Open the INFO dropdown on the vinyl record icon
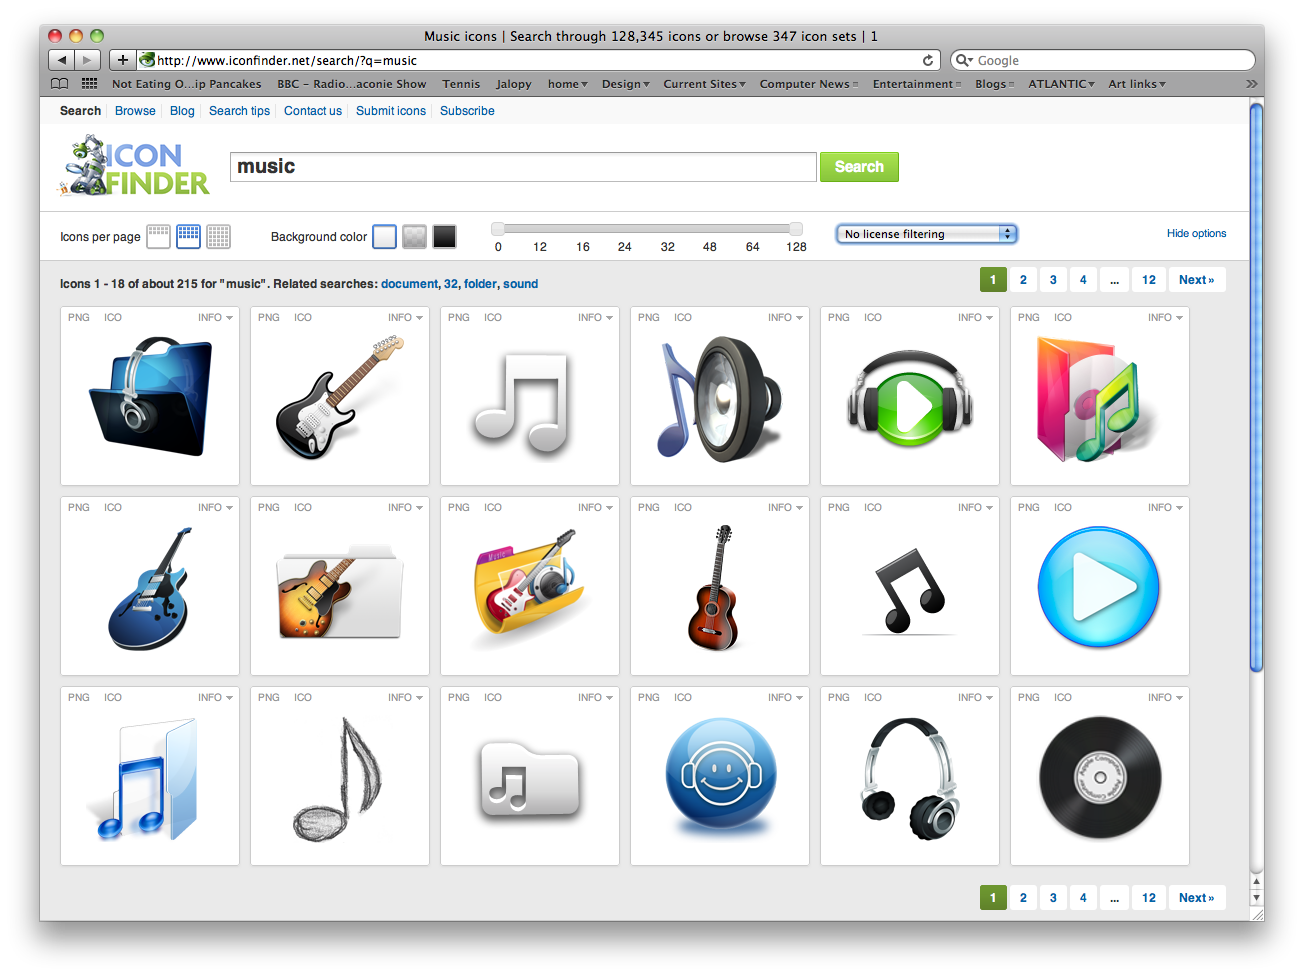 point(1164,697)
